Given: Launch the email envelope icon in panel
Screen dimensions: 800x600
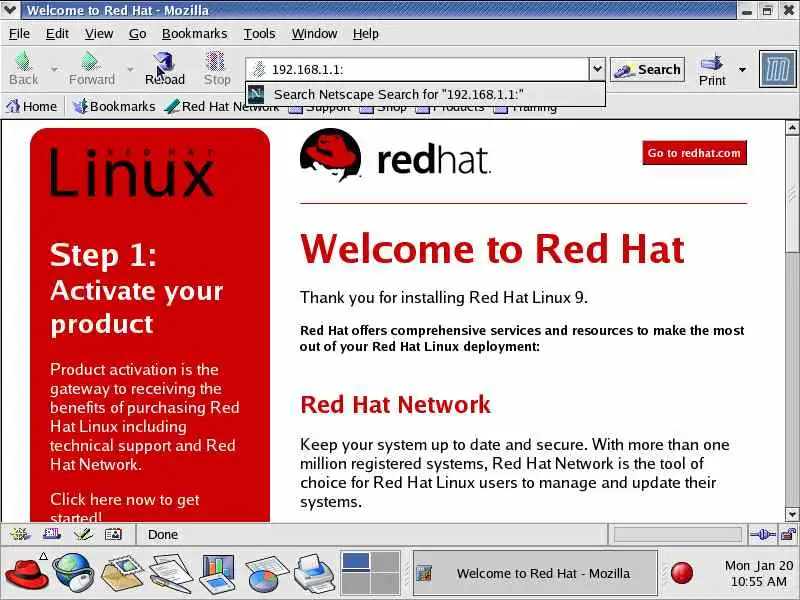Looking at the screenshot, I should click(x=122, y=573).
